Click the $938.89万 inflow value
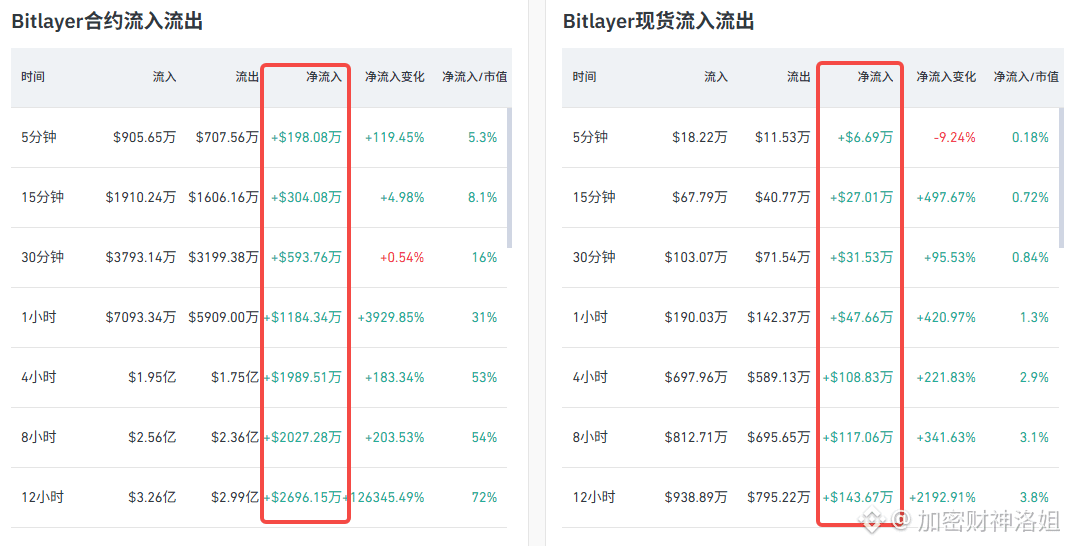Viewport: 1068px width, 546px height. pyautogui.click(x=696, y=497)
